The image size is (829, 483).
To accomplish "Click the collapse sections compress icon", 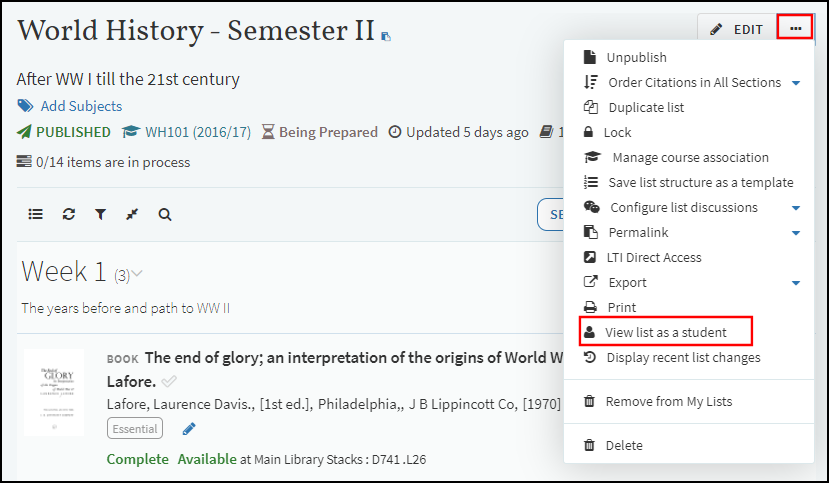I will [x=132, y=214].
